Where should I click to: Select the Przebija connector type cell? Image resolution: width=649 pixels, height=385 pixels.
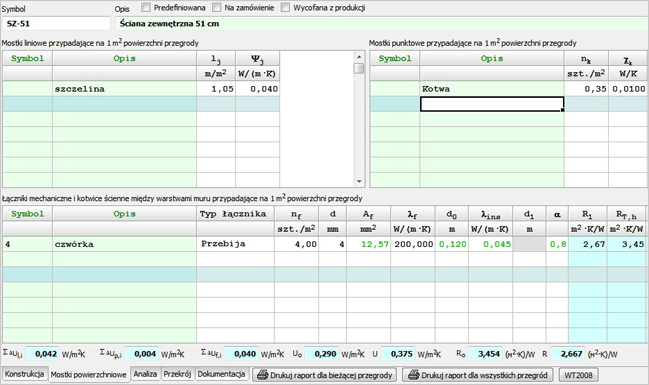[x=235, y=244]
